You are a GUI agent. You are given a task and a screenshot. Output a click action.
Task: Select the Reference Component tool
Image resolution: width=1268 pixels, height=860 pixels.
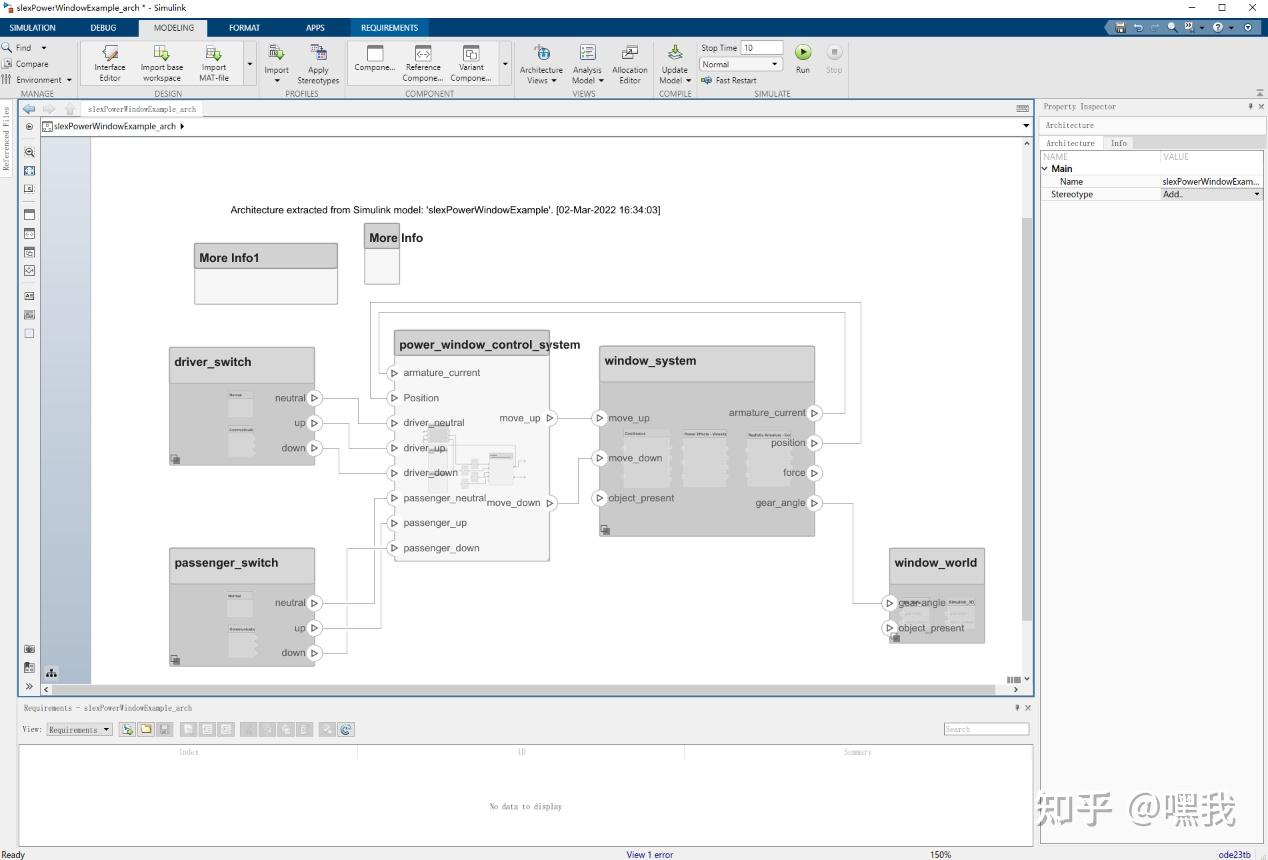(422, 62)
